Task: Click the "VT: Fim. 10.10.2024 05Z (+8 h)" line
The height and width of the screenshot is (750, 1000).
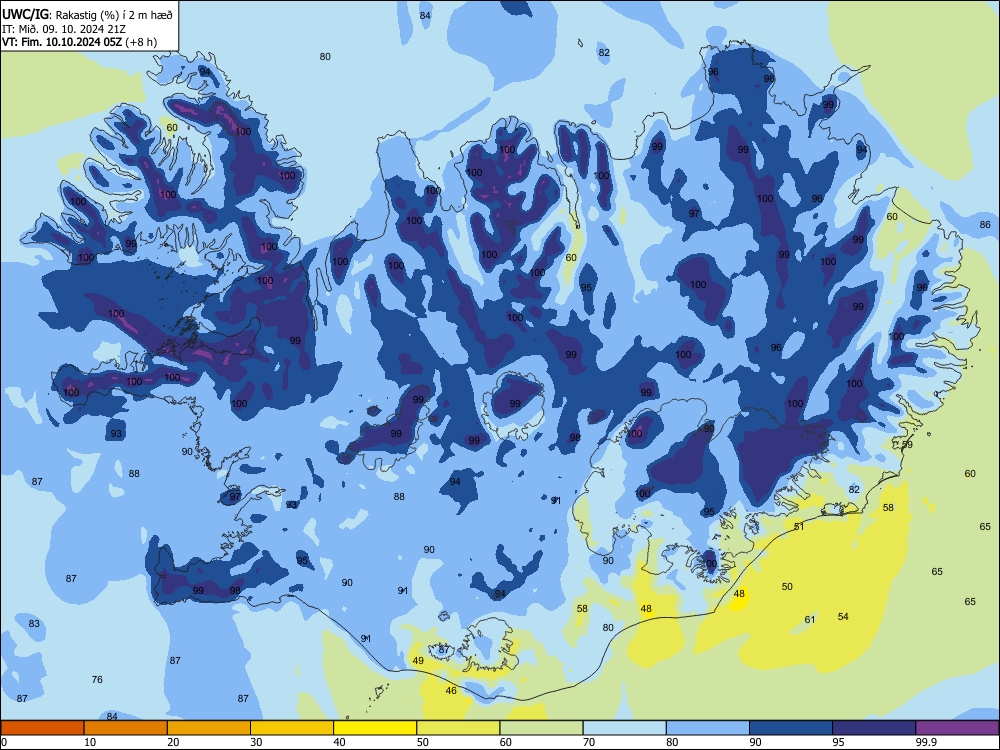Action: tap(79, 42)
